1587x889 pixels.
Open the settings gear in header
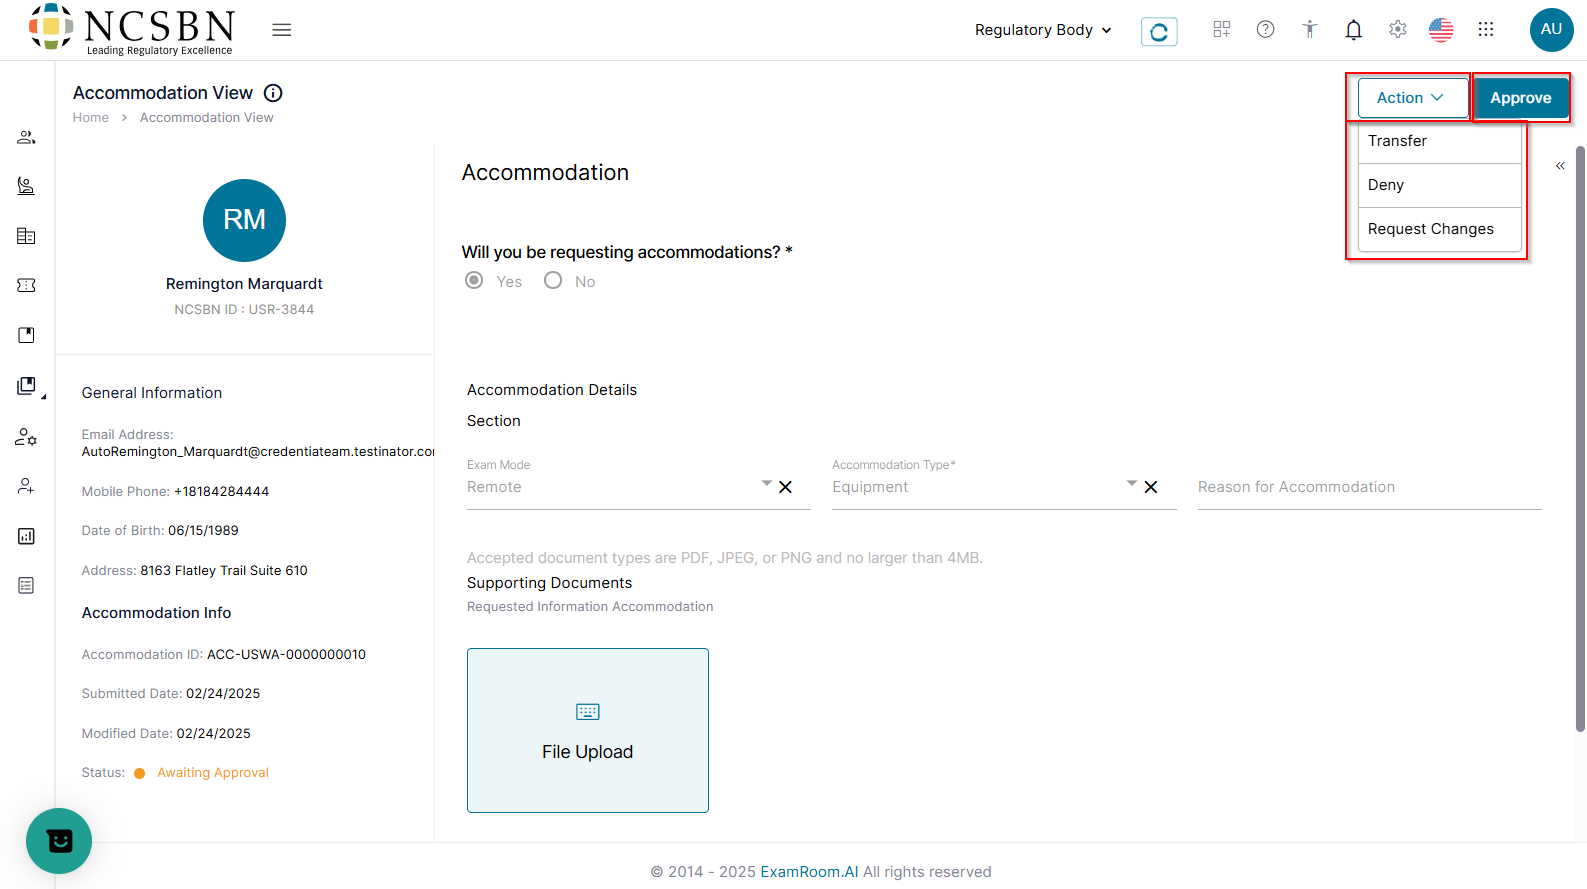pyautogui.click(x=1397, y=30)
